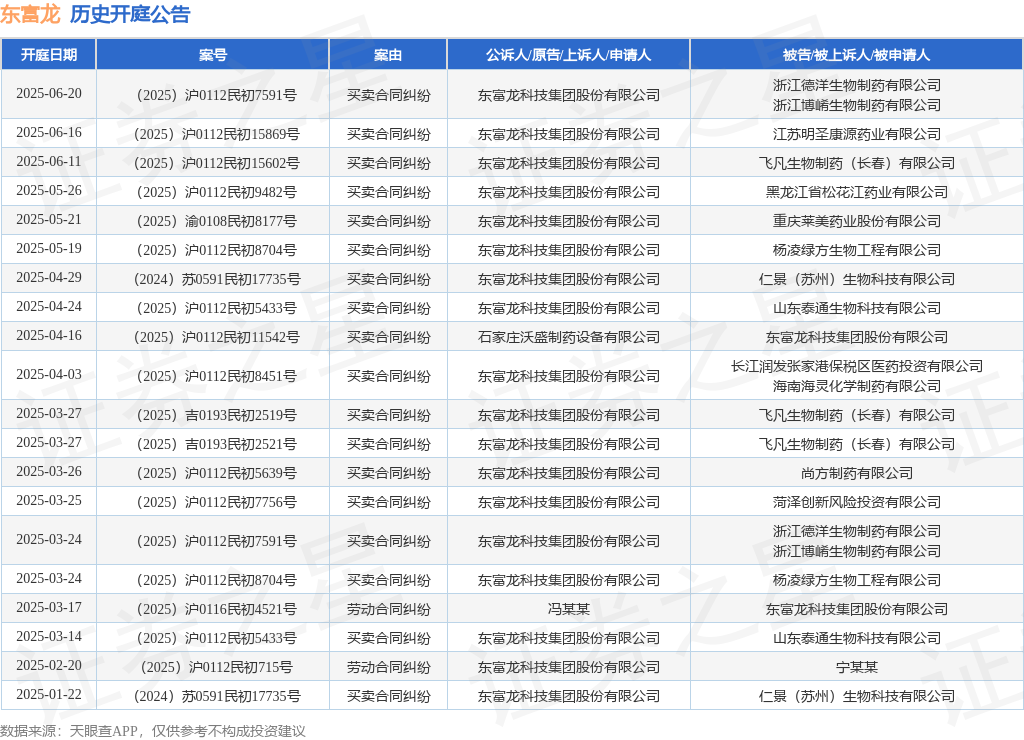This screenshot has width=1024, height=740.
Task: Click defendant 菏泽创新风险投资有限公司
Action: 857,502
